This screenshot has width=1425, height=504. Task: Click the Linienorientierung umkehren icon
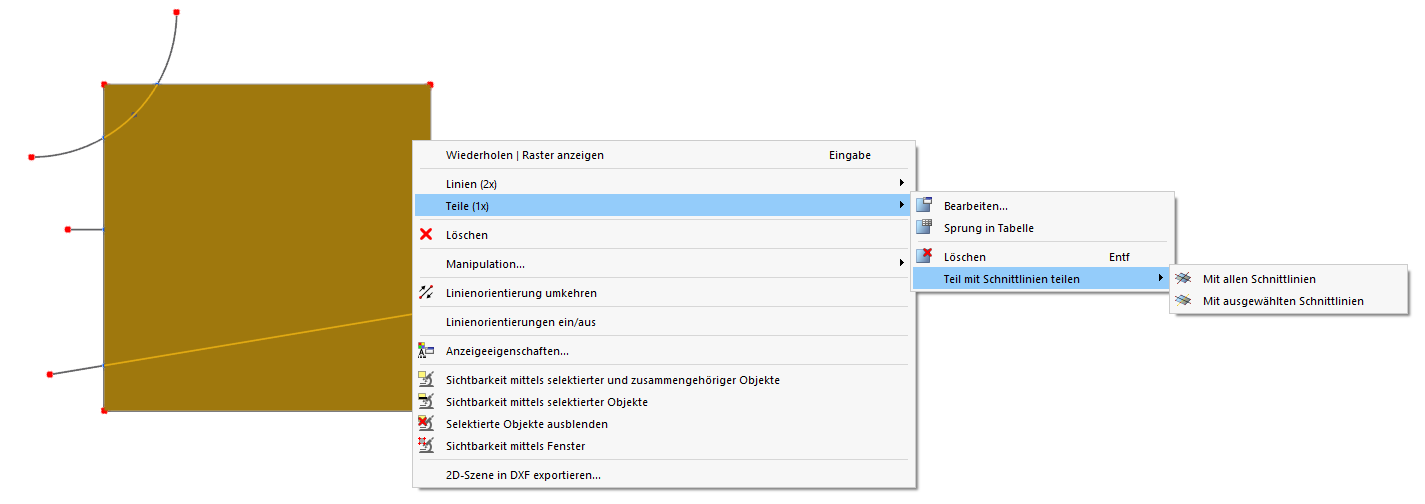tap(426, 293)
